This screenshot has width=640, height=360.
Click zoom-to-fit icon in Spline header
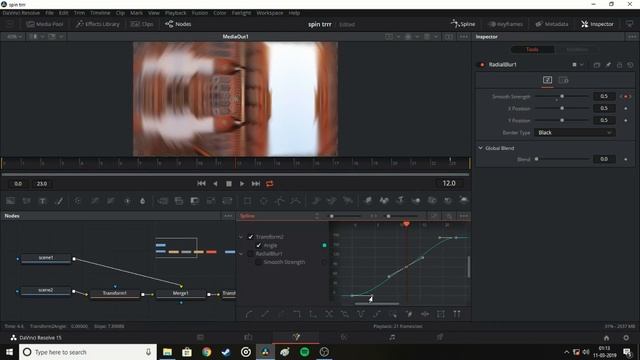tap(434, 216)
